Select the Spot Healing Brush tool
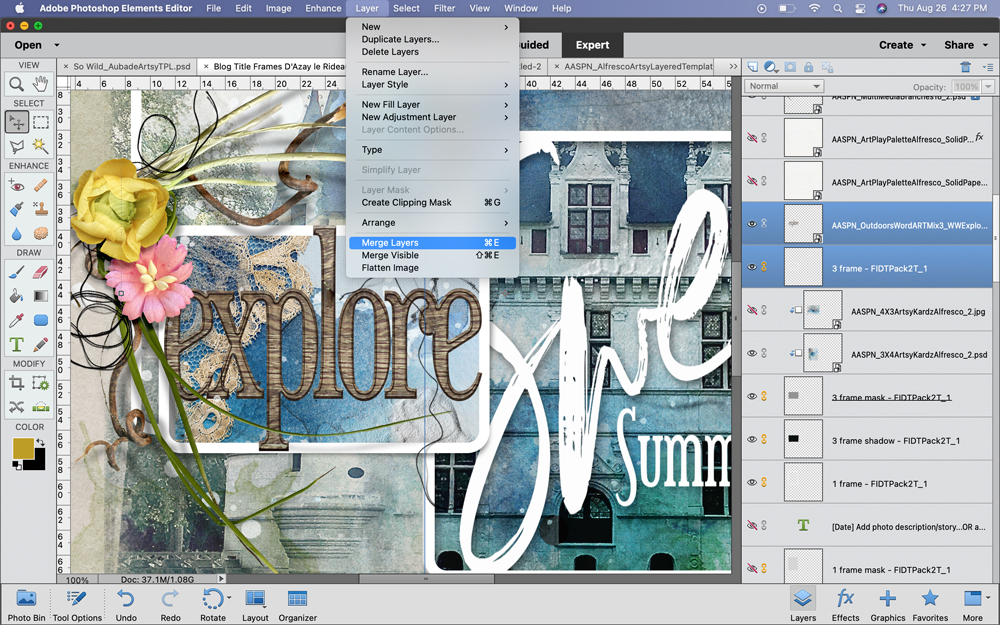Screen dimensions: 1000x625 point(41,186)
